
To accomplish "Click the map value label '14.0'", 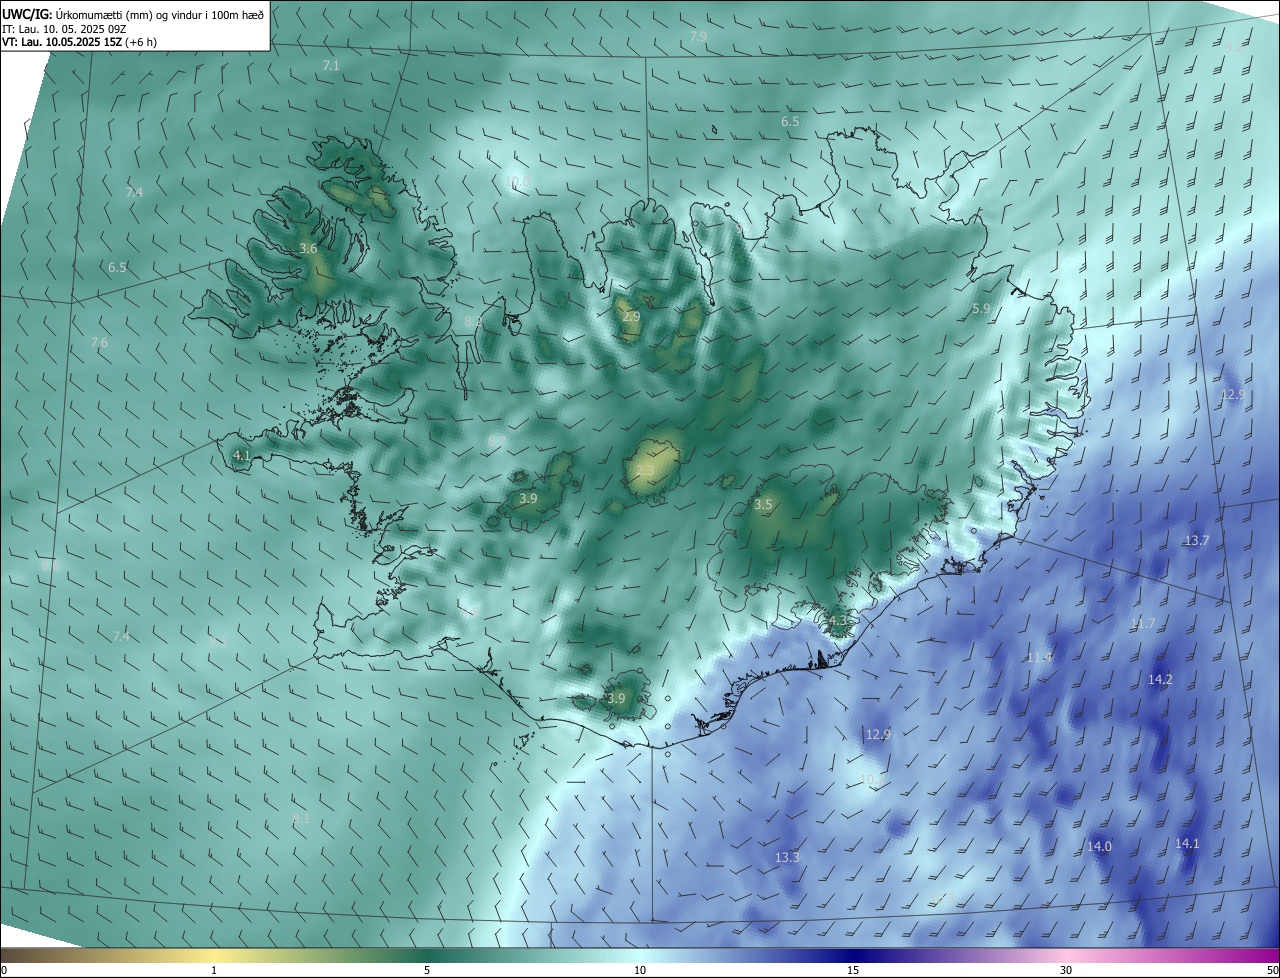I will 1099,846.
